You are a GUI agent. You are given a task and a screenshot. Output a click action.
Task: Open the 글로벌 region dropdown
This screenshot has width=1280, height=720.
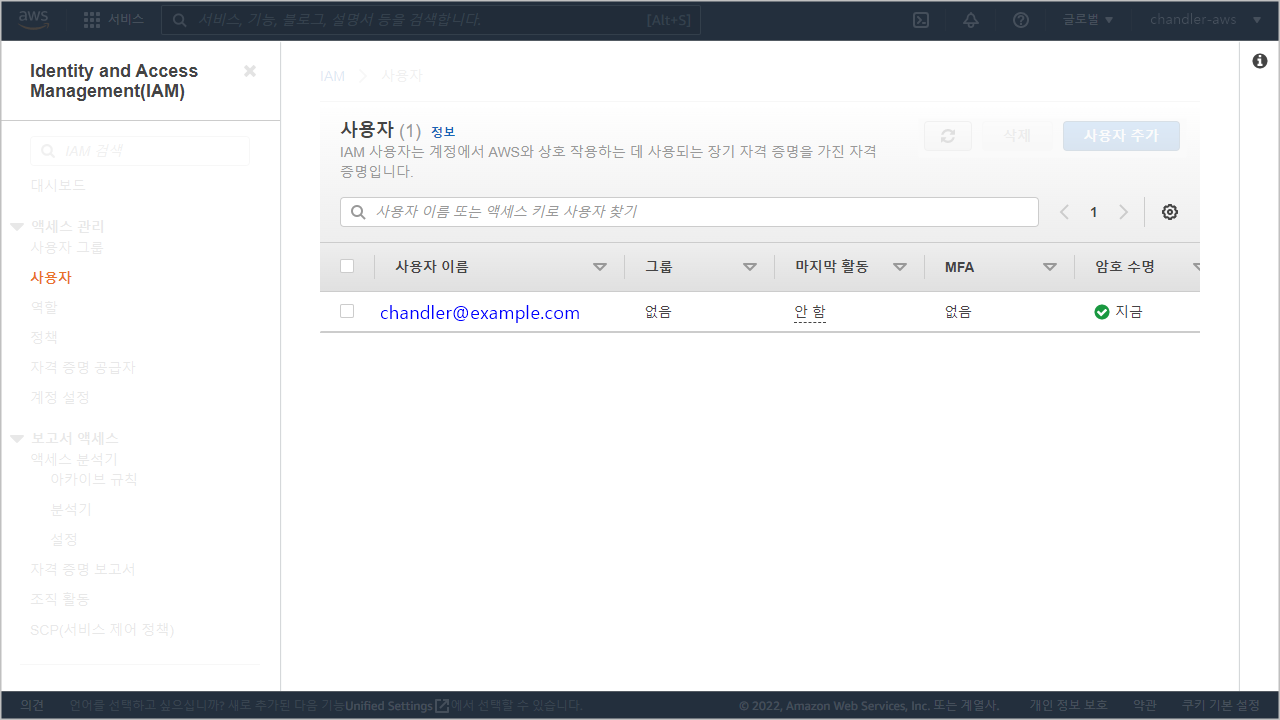[1088, 20]
